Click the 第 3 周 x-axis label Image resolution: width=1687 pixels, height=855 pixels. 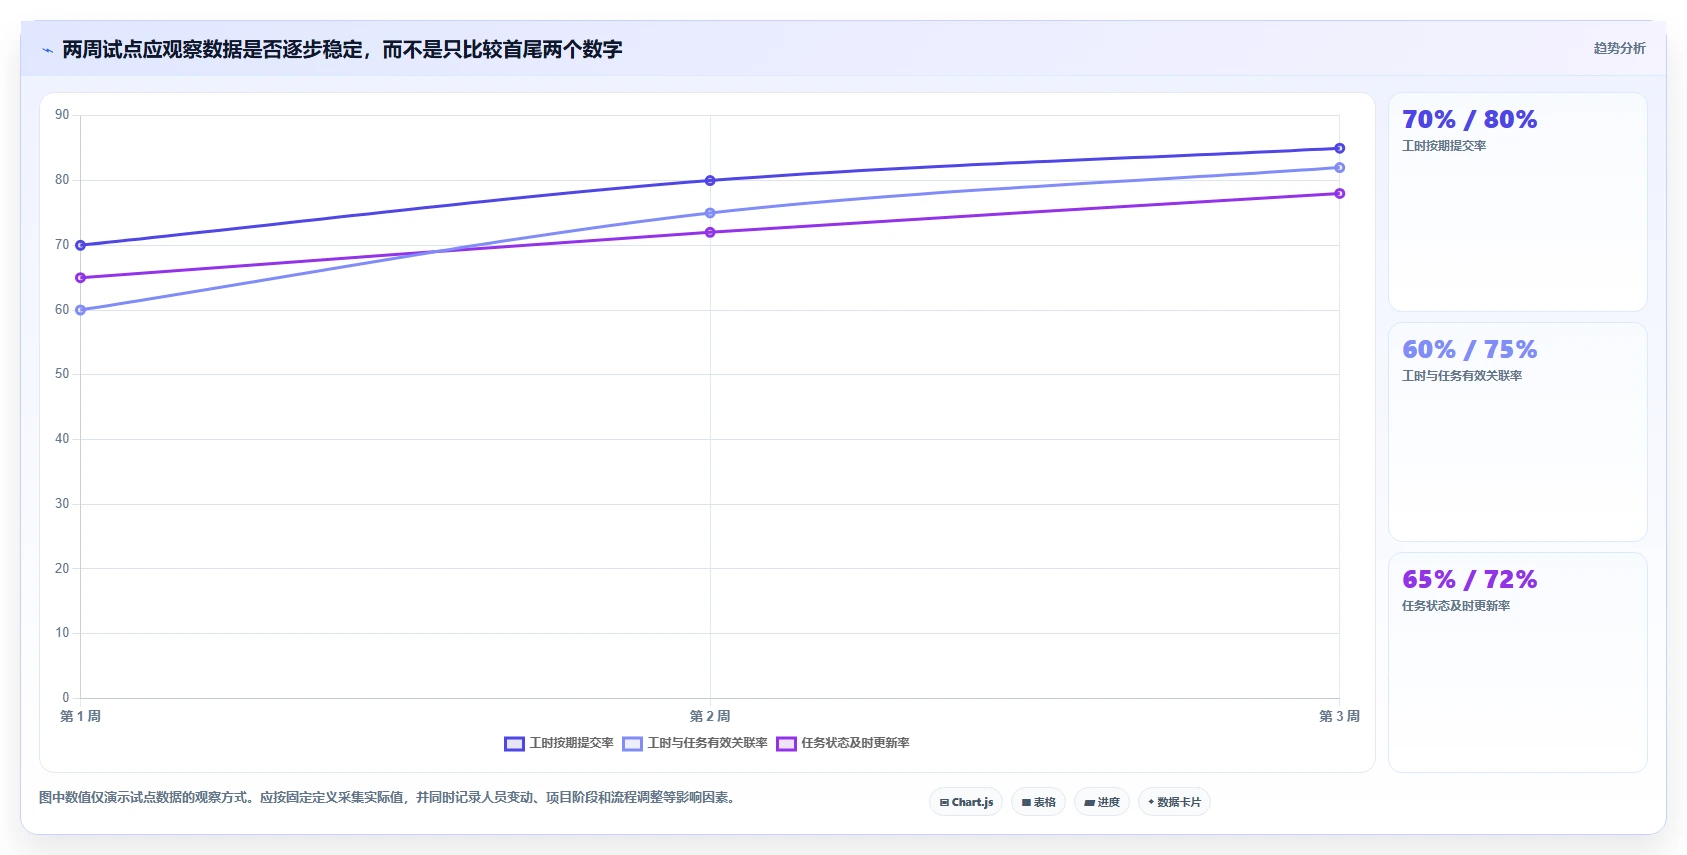point(1339,716)
